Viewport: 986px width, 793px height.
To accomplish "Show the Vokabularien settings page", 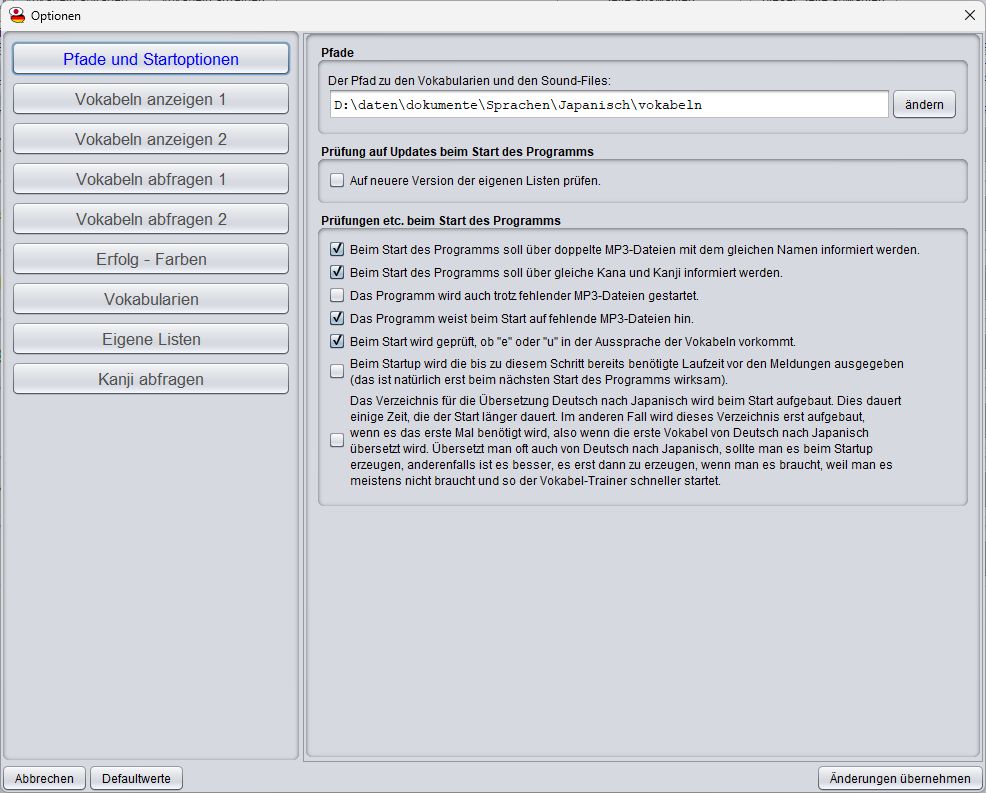I will (151, 299).
